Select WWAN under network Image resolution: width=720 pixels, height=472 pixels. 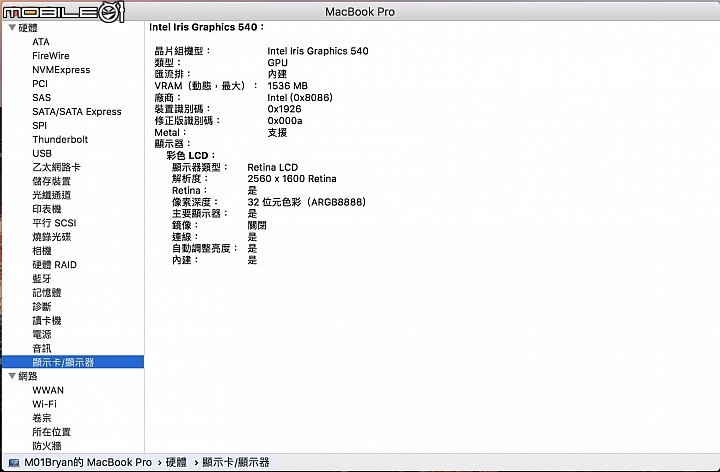click(x=48, y=390)
